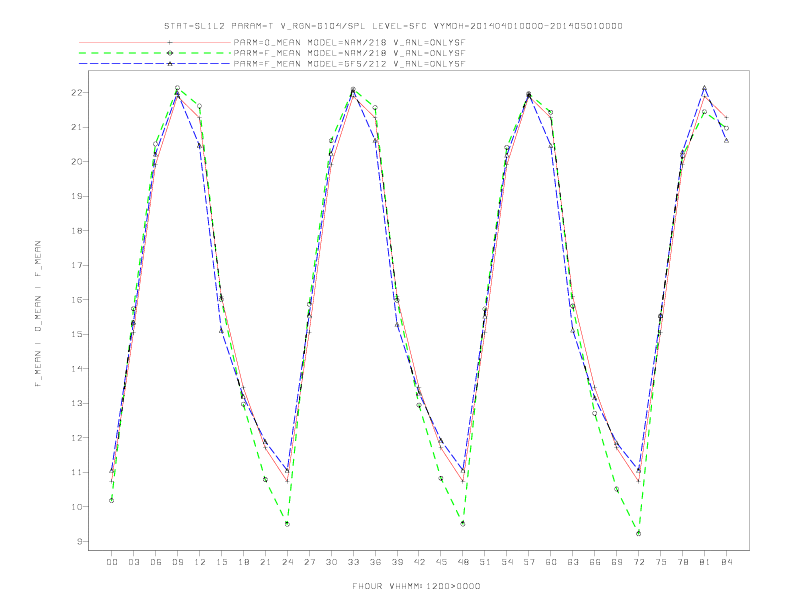The width and height of the screenshot is (792, 612).
Task: Click y-axis tick value 14
Action: click(x=77, y=369)
